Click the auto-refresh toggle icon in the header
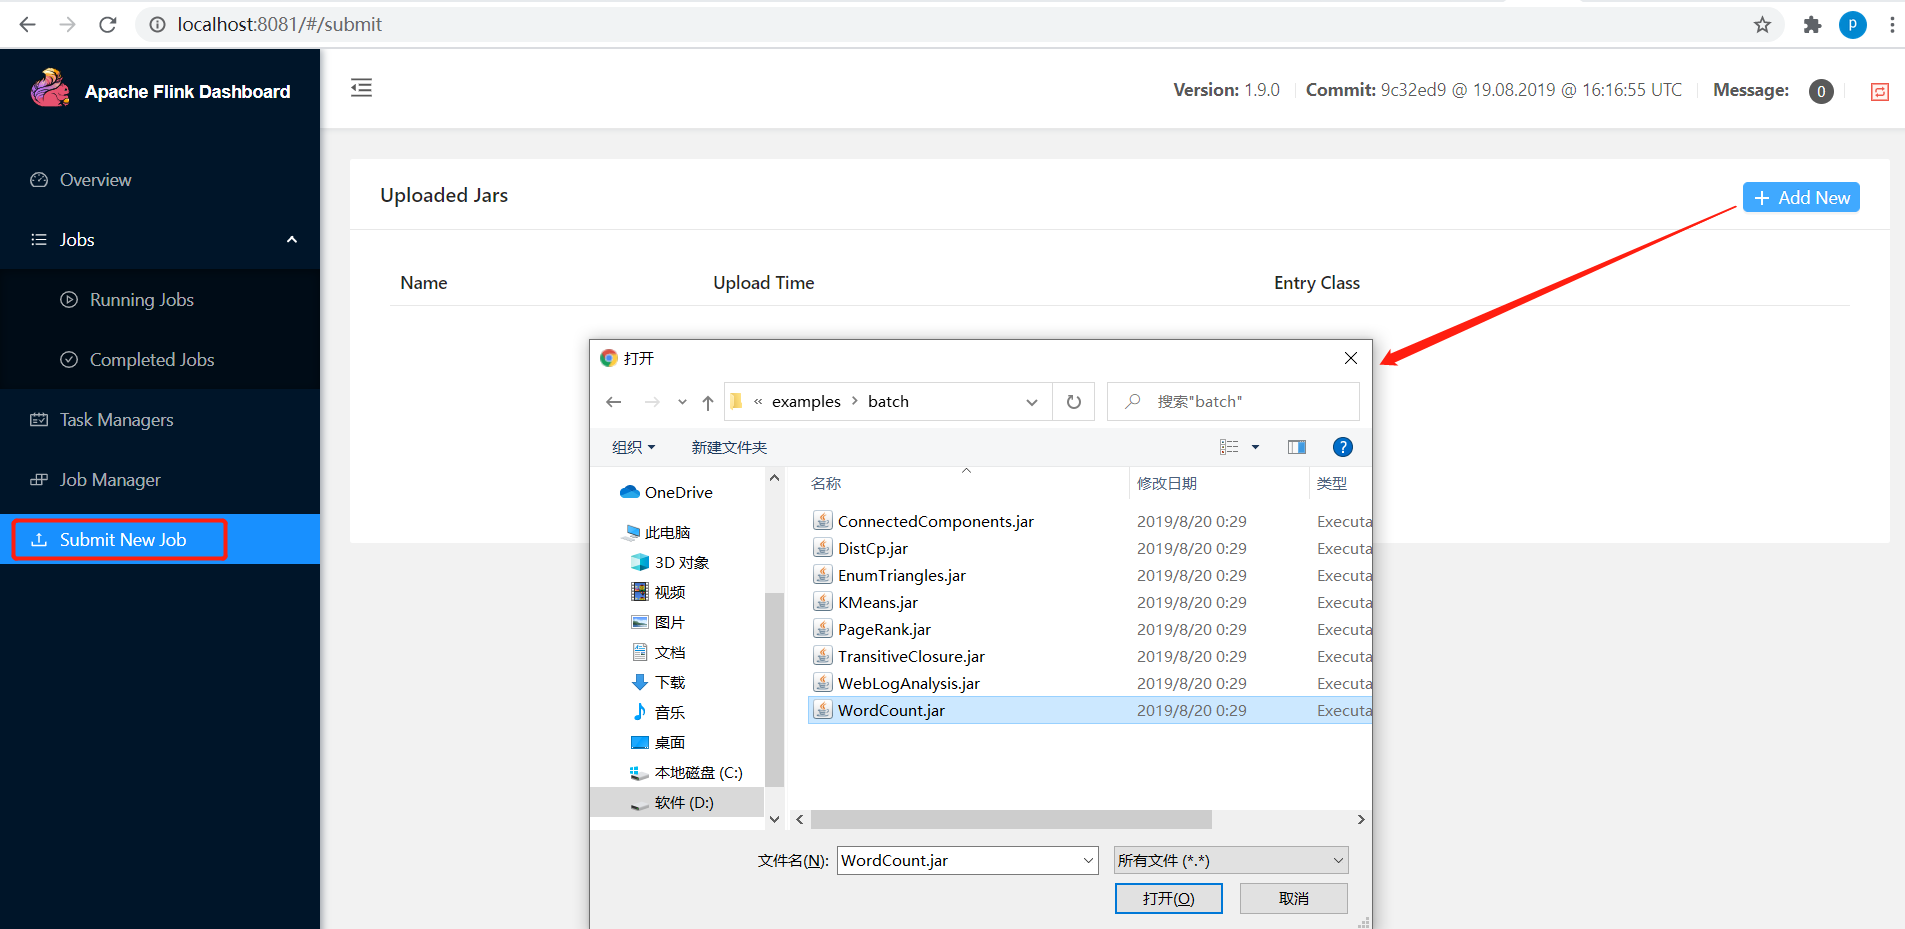 coord(1880,91)
